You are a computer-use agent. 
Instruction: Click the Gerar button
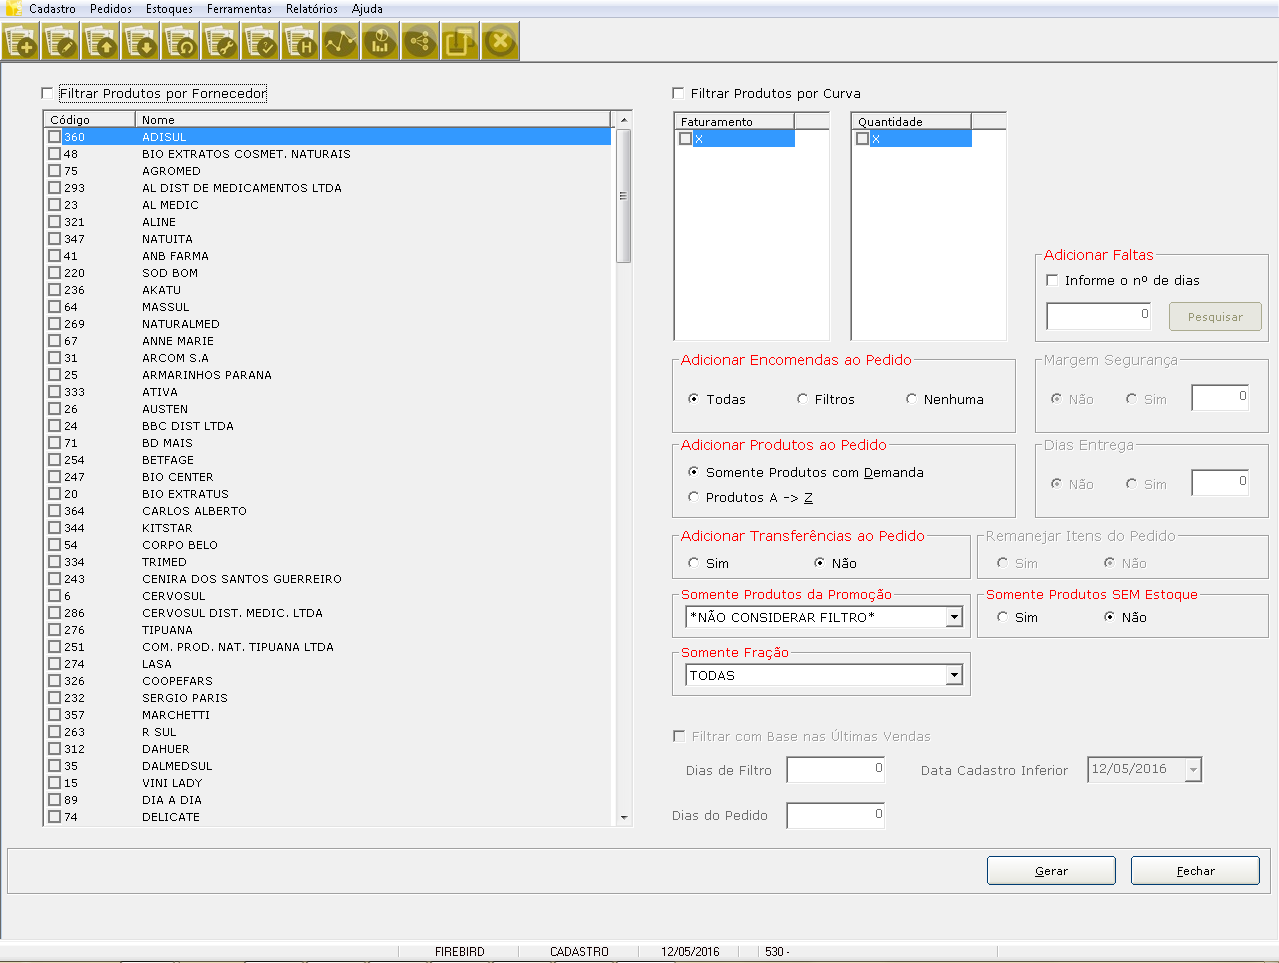tap(1051, 871)
